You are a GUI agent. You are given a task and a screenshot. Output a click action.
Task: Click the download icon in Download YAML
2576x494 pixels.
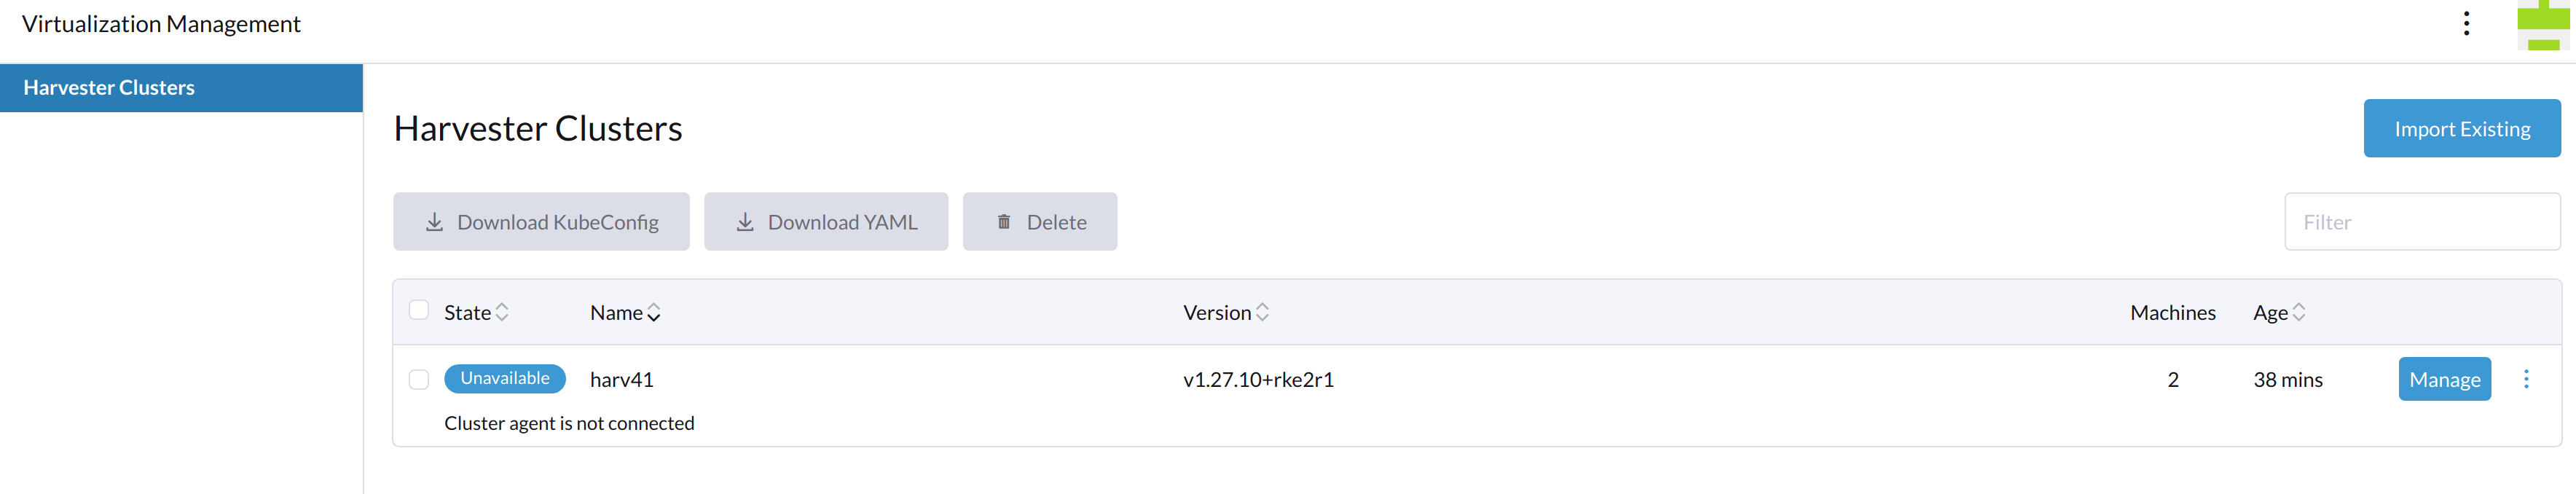click(745, 222)
